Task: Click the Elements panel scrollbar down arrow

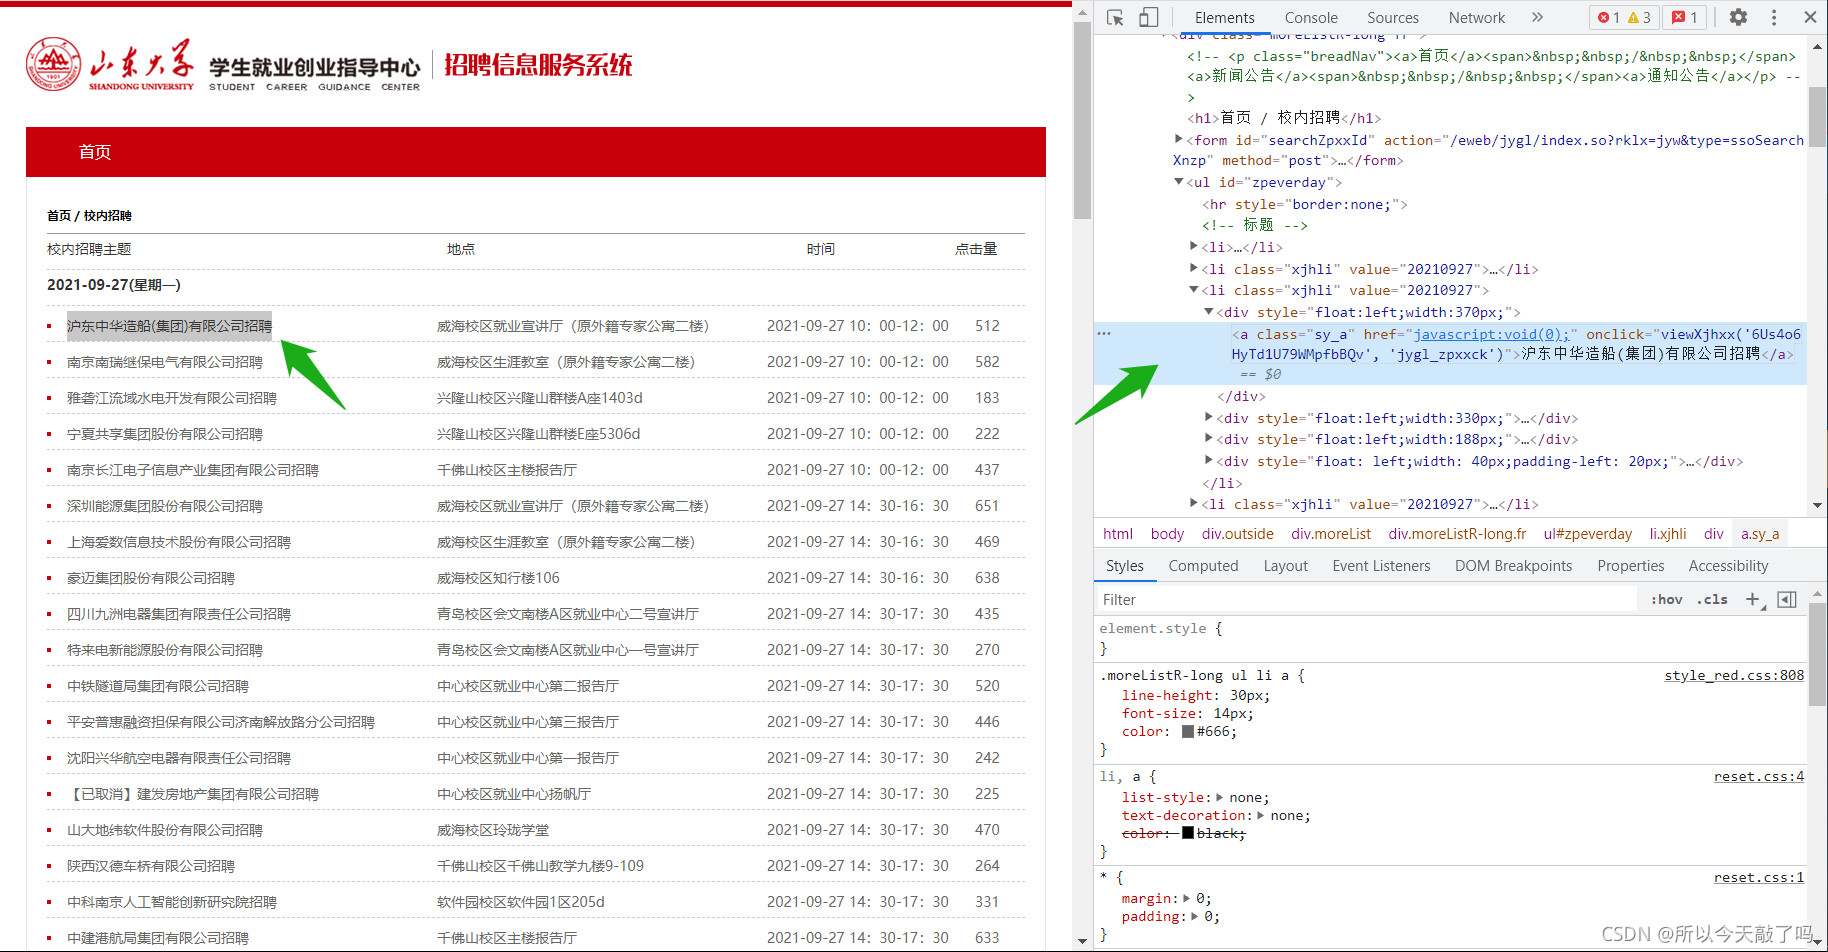Action: 1818,506
